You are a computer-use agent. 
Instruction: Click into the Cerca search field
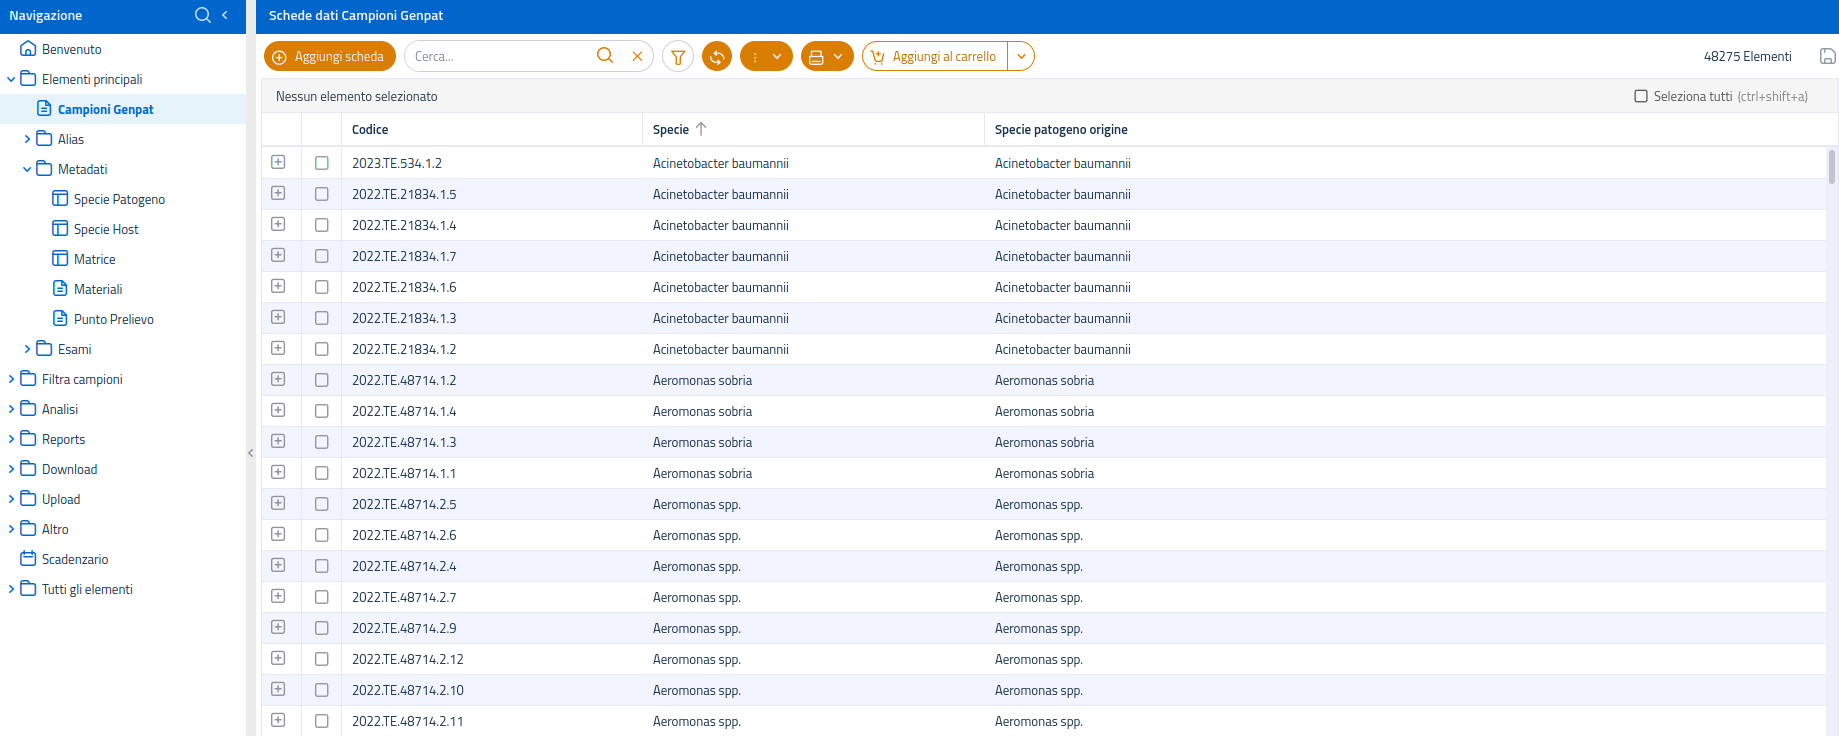tap(500, 57)
